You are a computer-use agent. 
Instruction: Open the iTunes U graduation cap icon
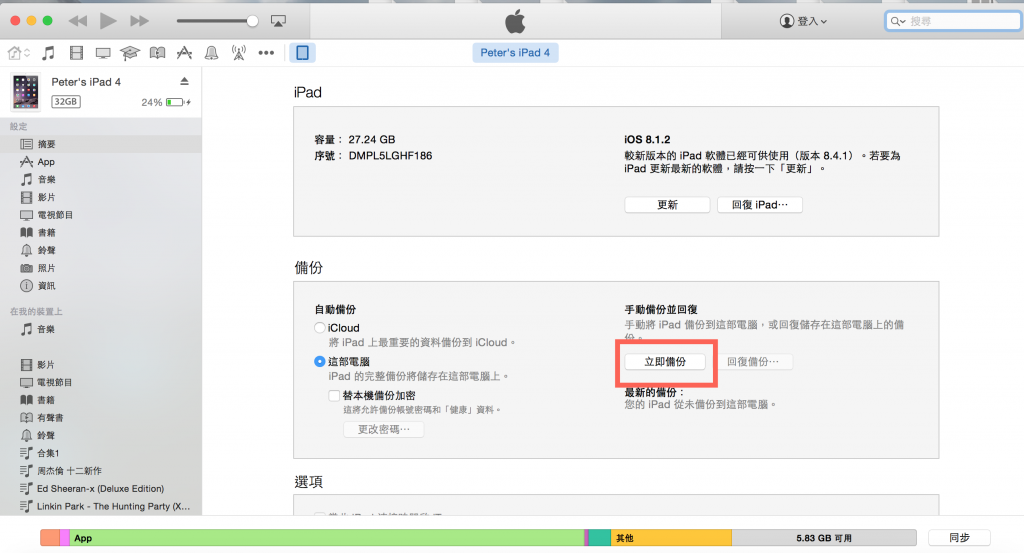point(129,53)
